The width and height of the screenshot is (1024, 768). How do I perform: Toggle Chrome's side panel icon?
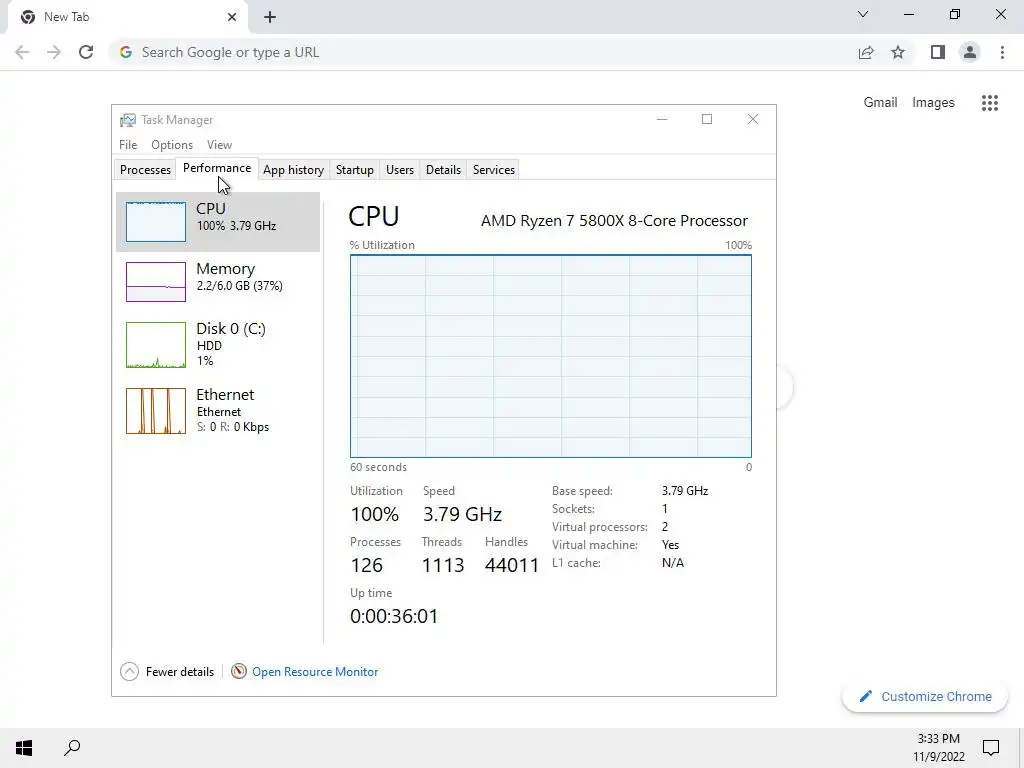click(x=938, y=52)
